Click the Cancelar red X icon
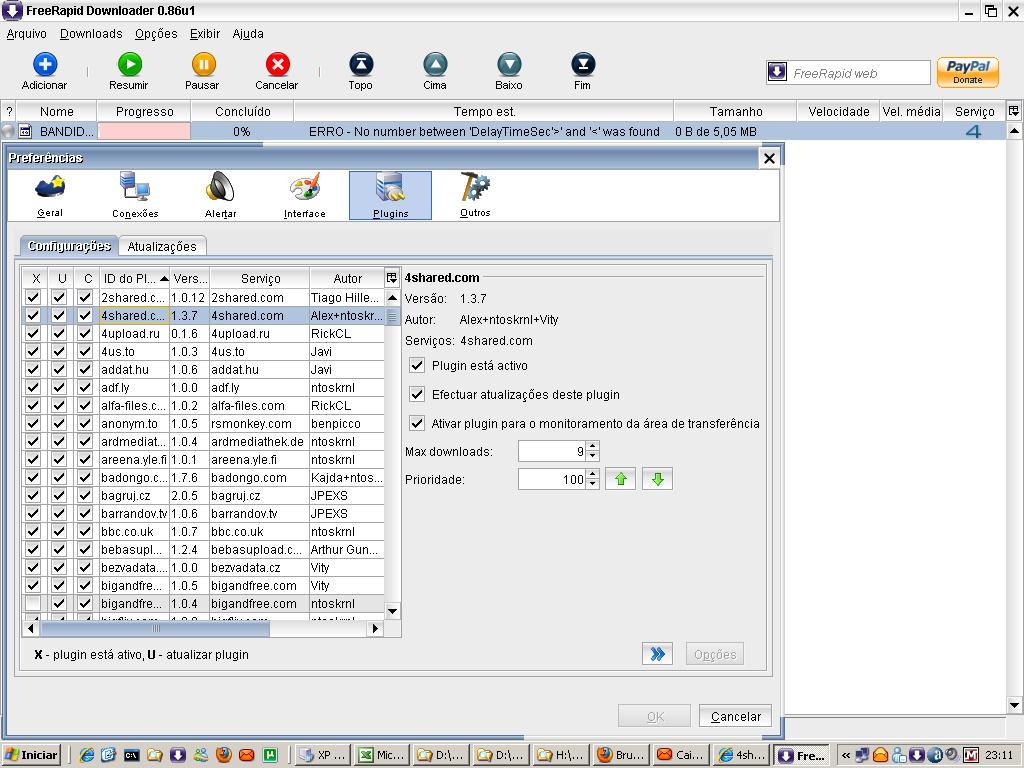Viewport: 1024px width, 768px height. [x=277, y=66]
